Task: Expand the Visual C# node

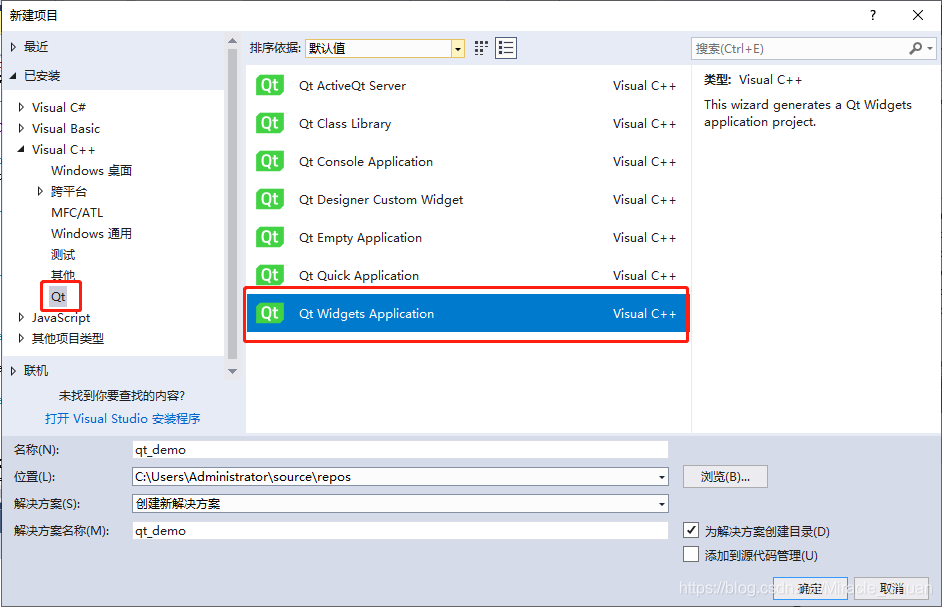Action: point(22,107)
